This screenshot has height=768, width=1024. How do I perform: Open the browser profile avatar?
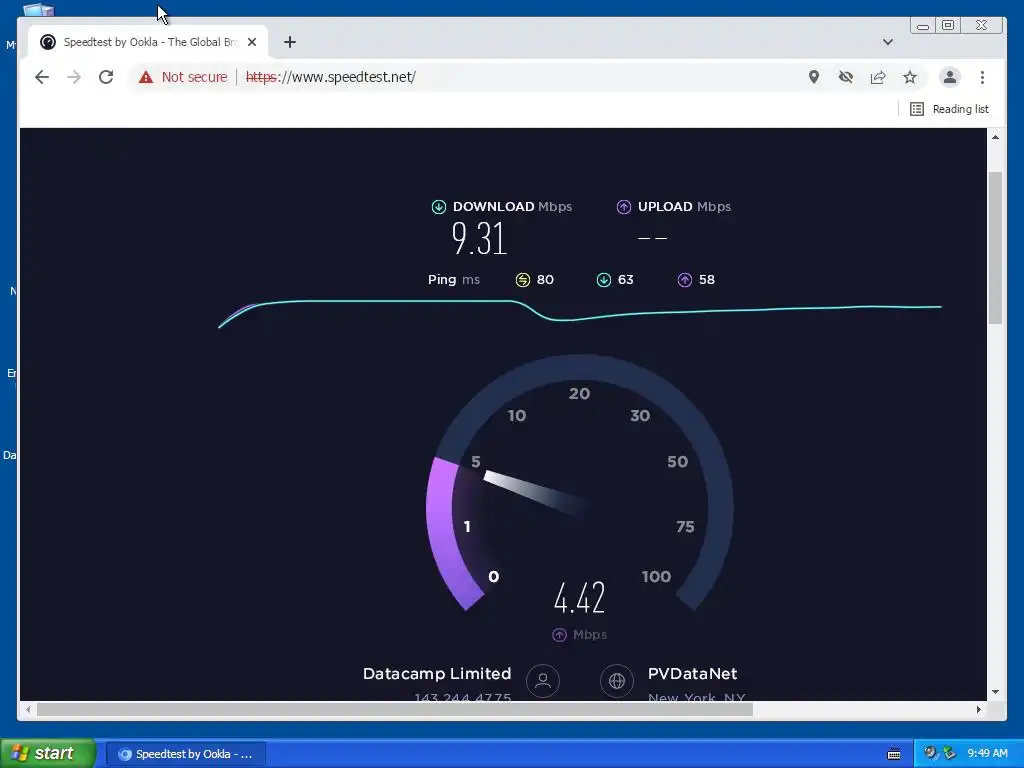tap(950, 77)
